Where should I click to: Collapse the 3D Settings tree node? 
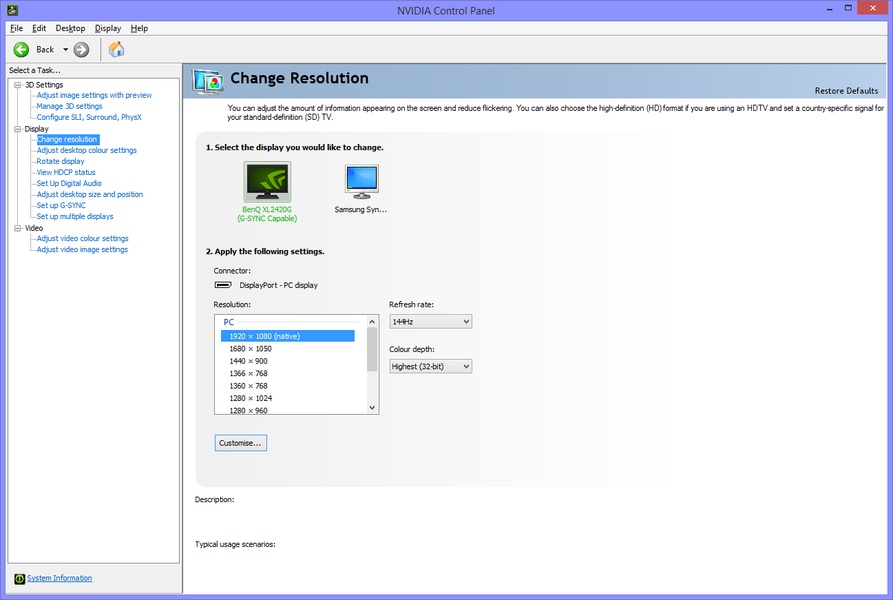pos(18,84)
